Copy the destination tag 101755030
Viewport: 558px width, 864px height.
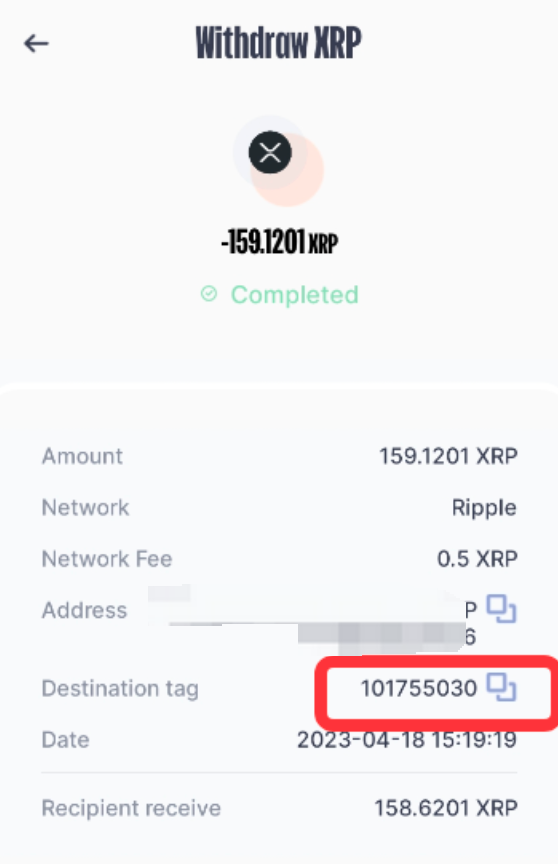501,687
